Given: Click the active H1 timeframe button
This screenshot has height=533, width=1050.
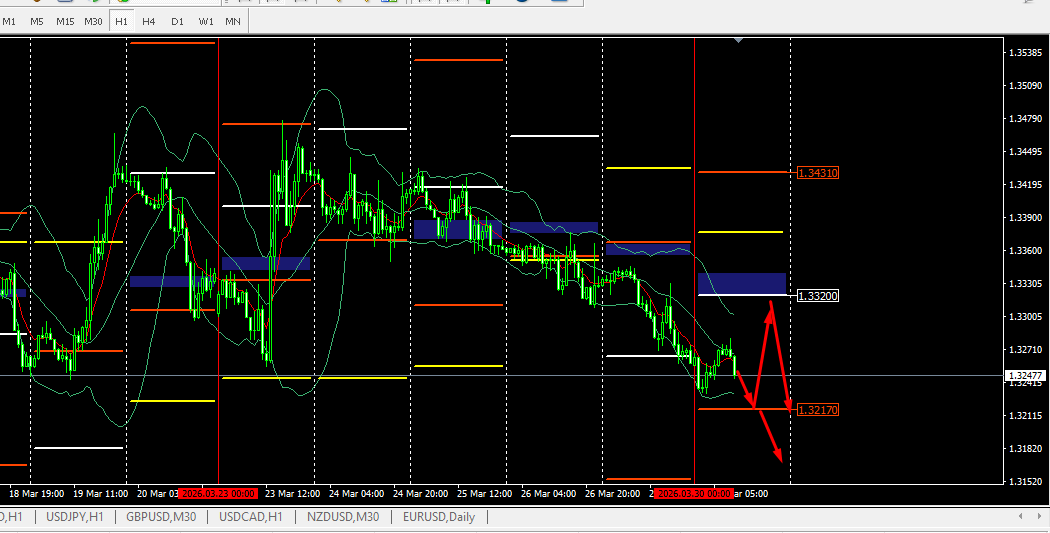Looking at the screenshot, I should click(x=121, y=21).
